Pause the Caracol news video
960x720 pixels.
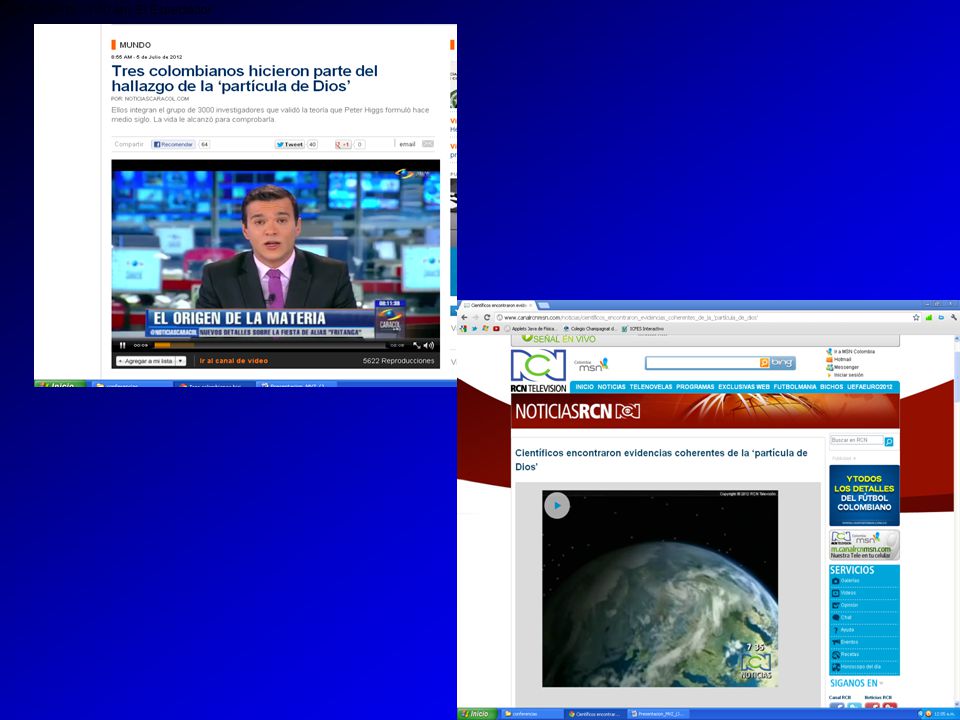coord(122,345)
